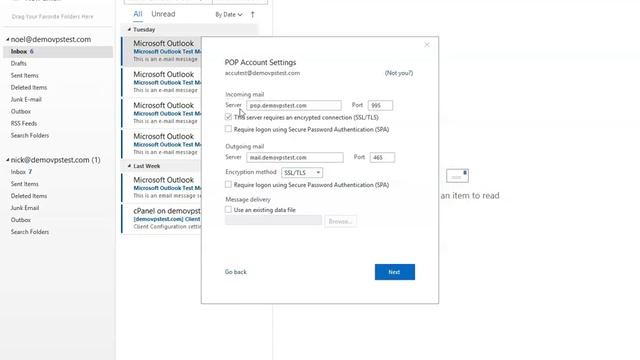Check Use an existing data file

[229, 209]
